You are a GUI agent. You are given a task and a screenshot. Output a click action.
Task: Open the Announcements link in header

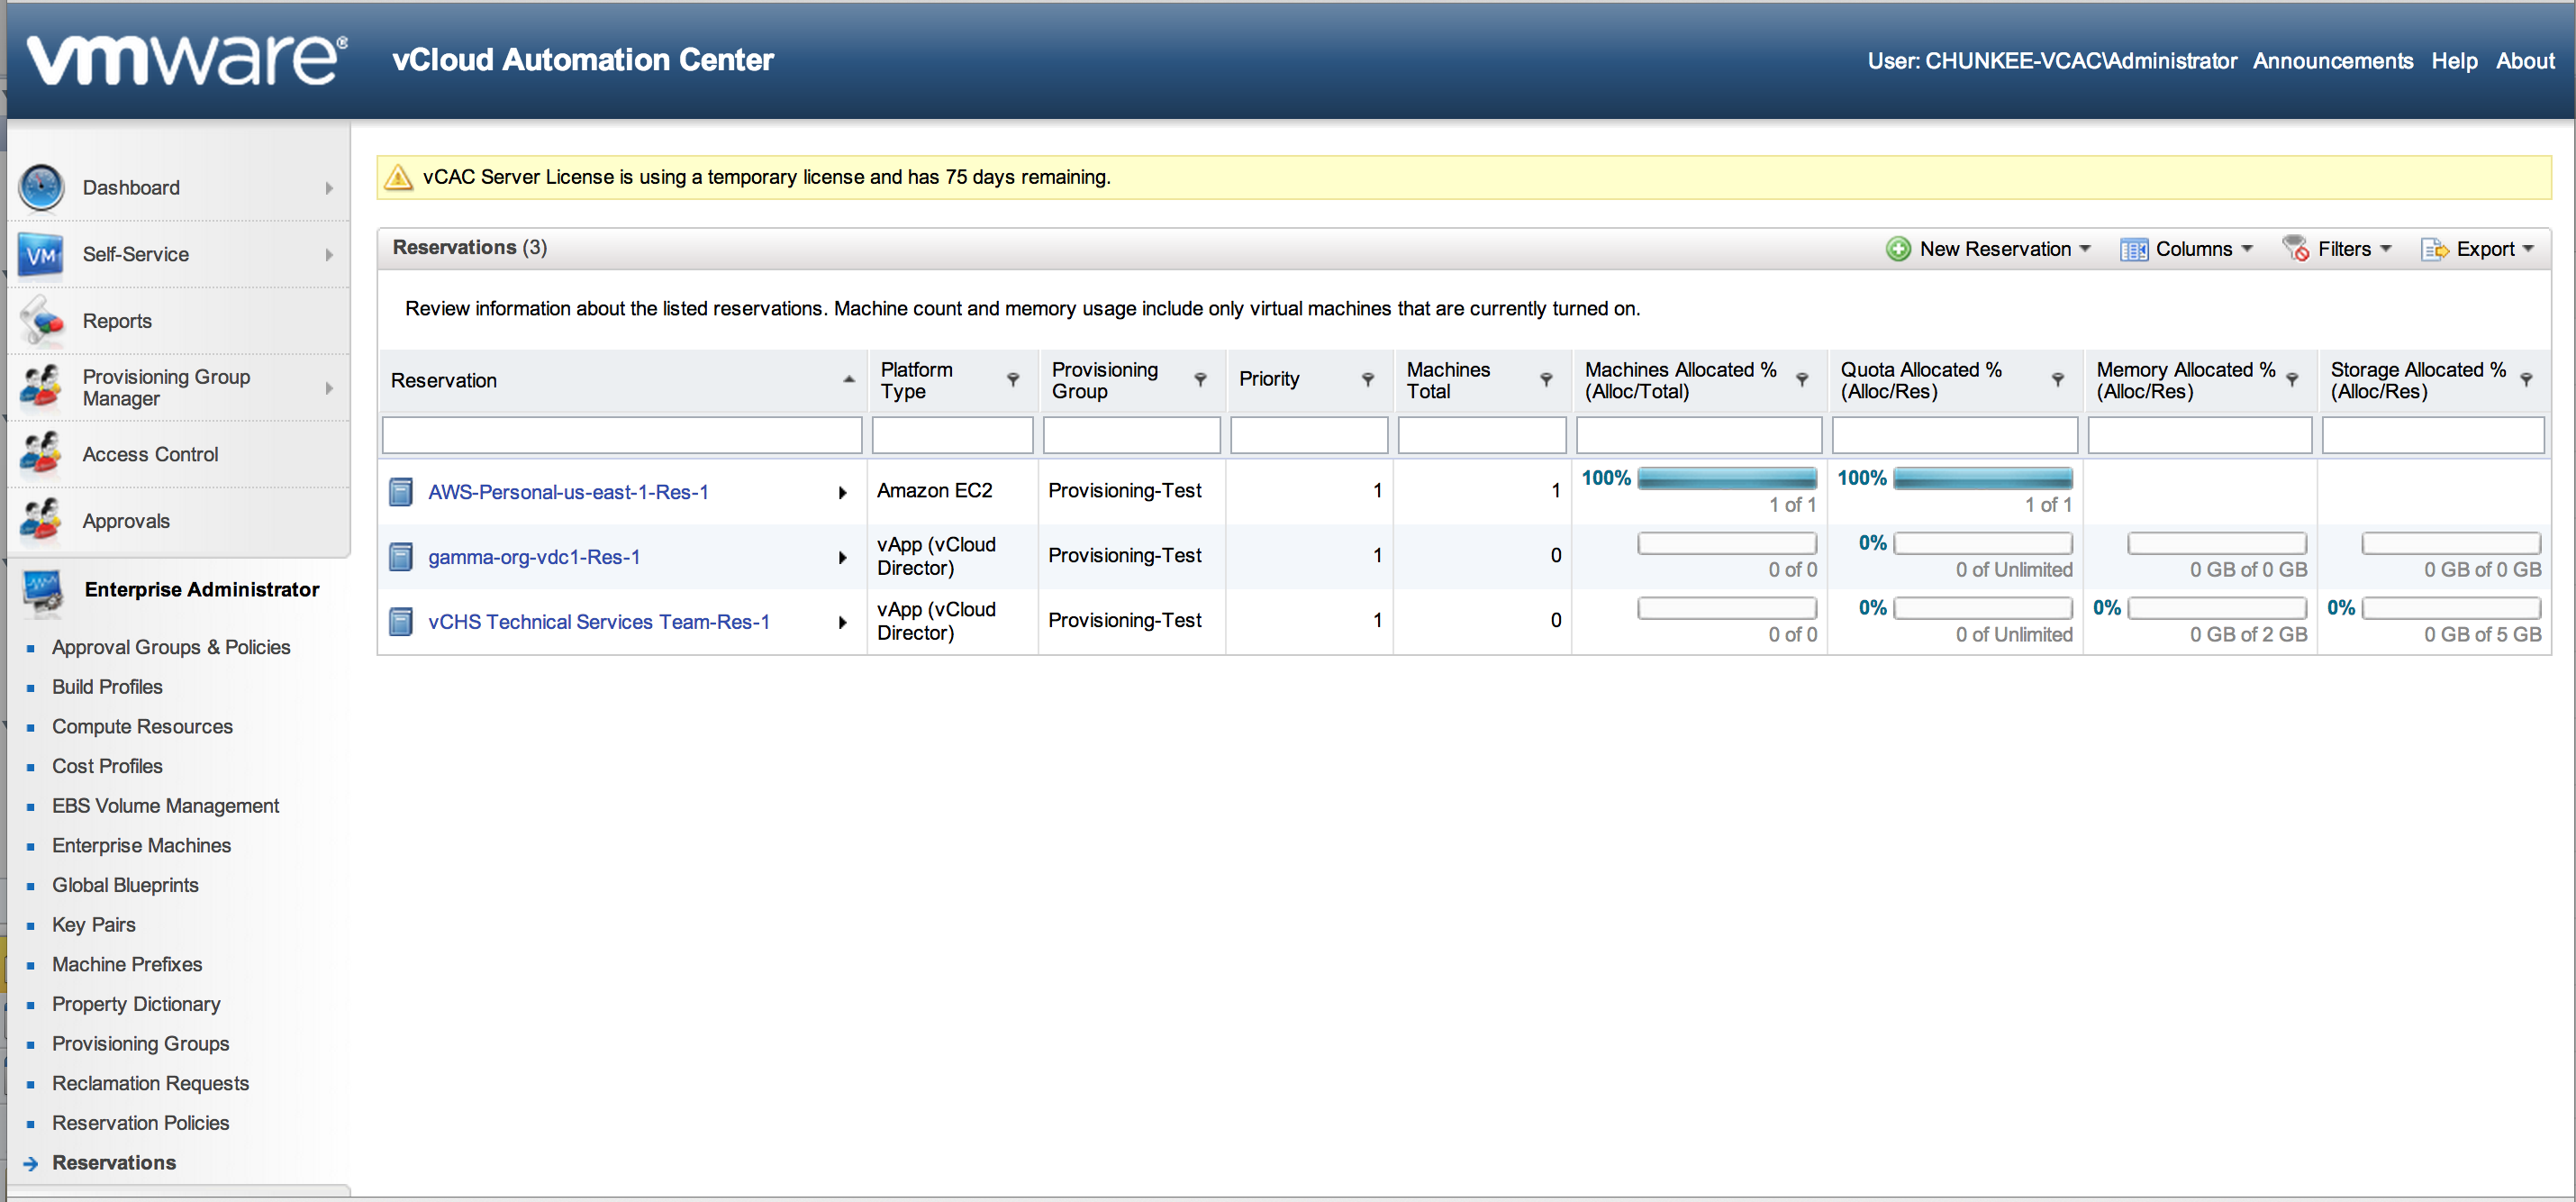(x=2332, y=61)
